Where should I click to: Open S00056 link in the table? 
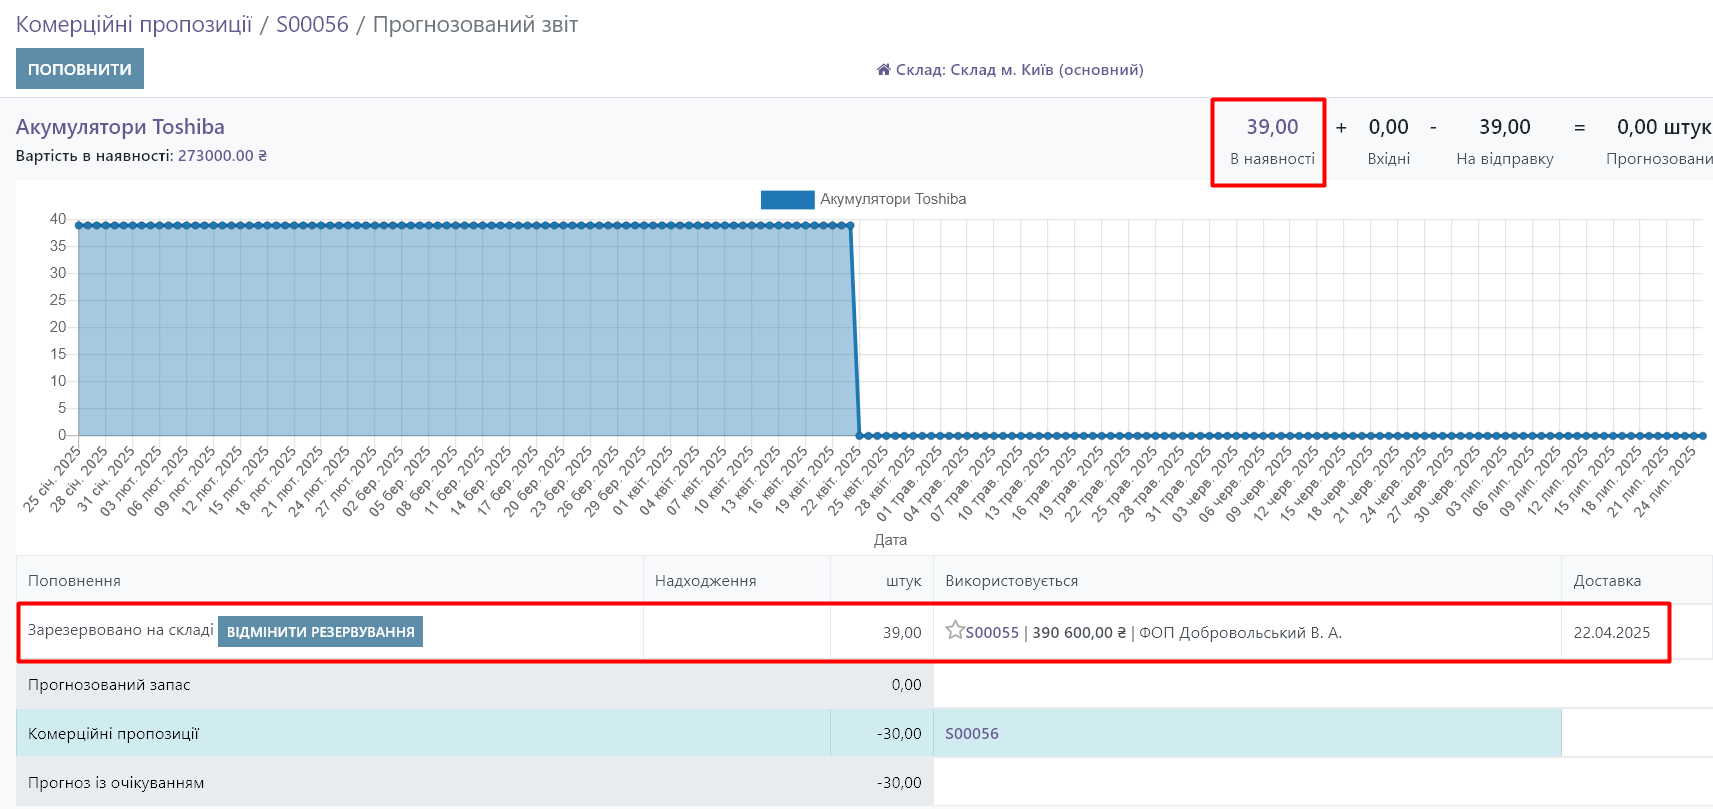[972, 734]
